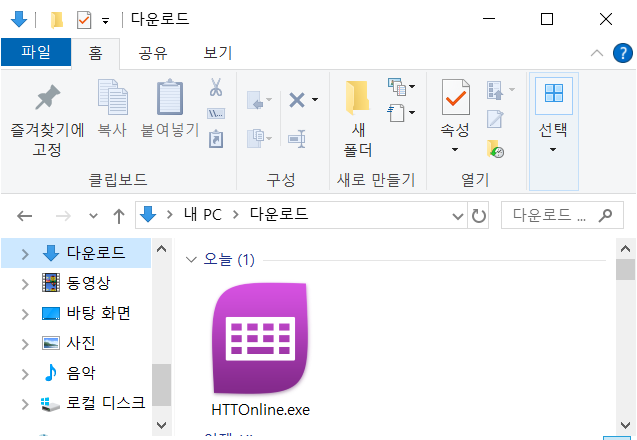Click the search magnifier icon
Screen dimensions: 637x440
(605, 215)
